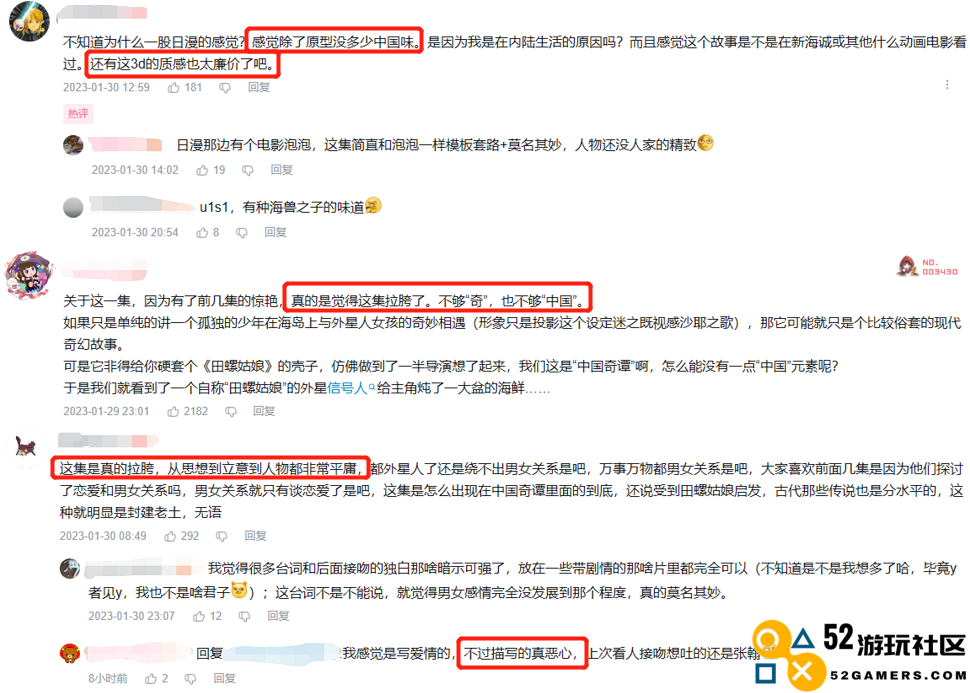970x693 pixels.
Task: Dislike the comment posted 2023-01-30 12:59
Action: pyautogui.click(x=225, y=88)
